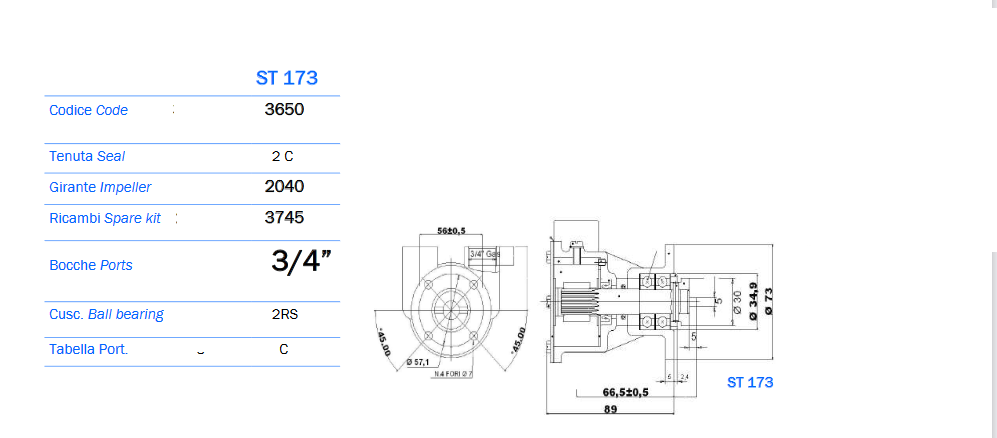Select the Bocche Ports label
997x438 pixels.
pos(91,265)
